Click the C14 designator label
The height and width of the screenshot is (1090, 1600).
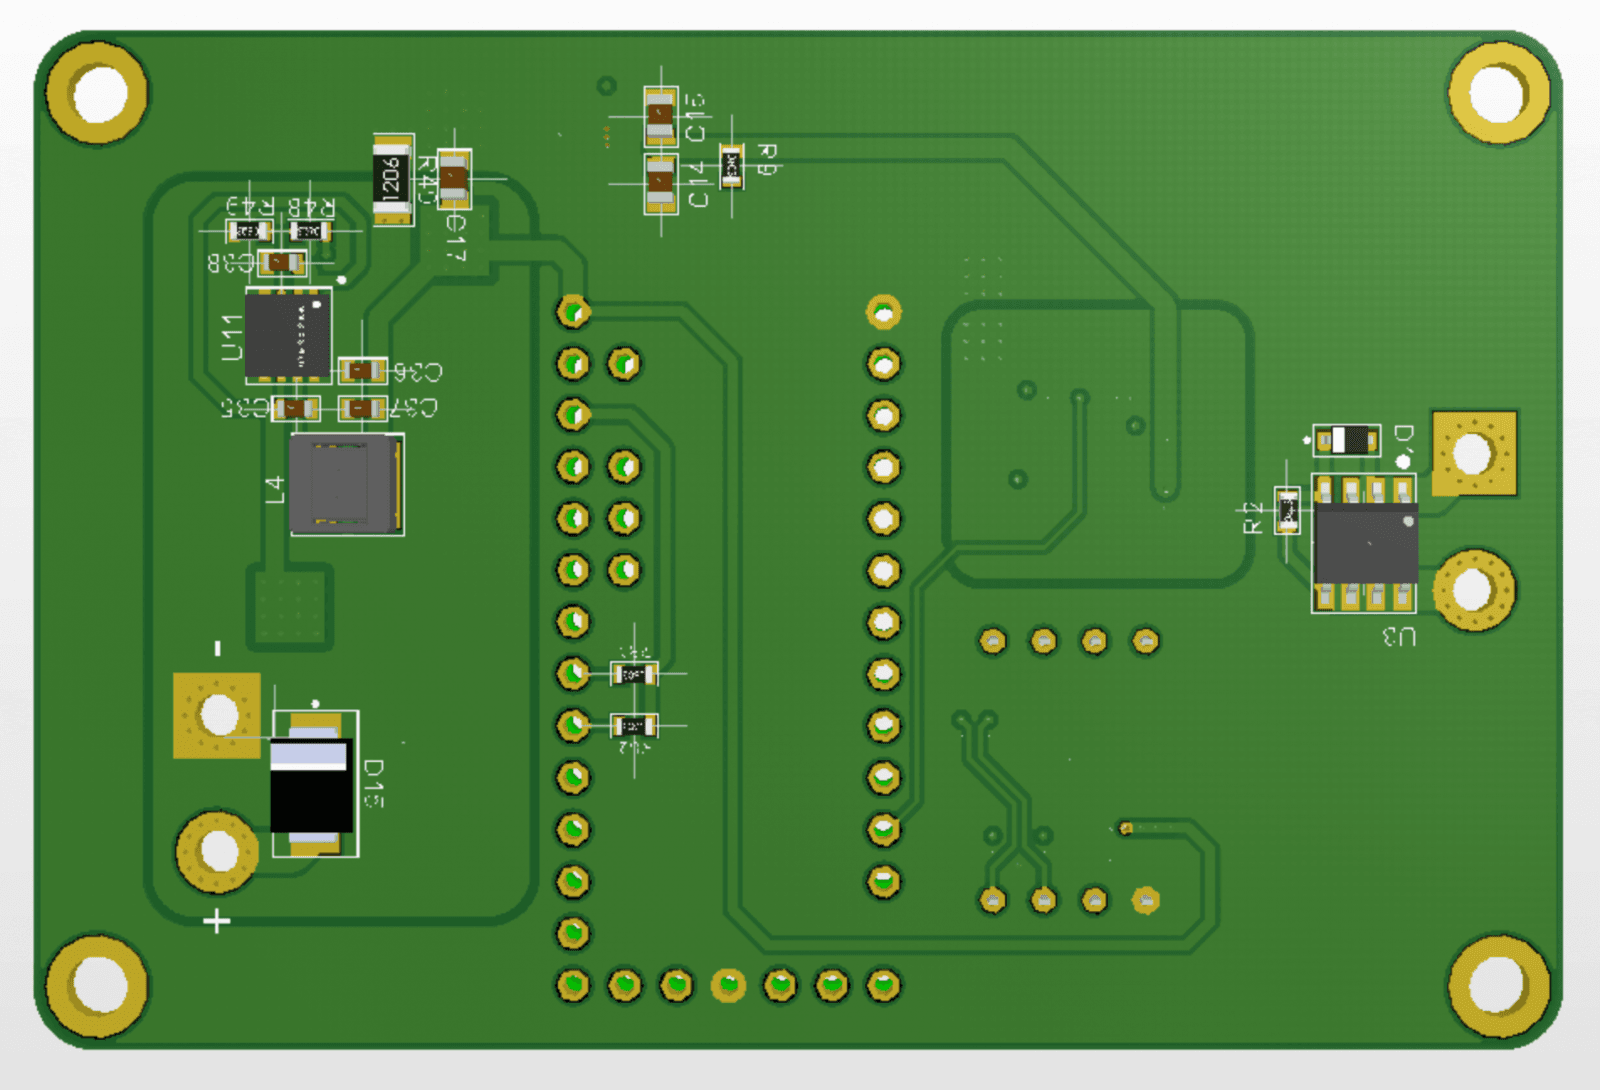(697, 185)
